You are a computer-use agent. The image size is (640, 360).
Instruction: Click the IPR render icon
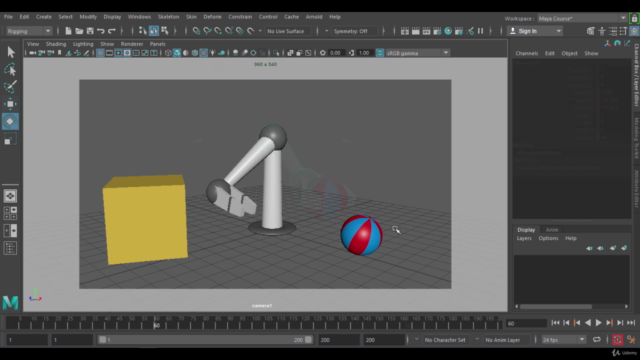[426, 31]
